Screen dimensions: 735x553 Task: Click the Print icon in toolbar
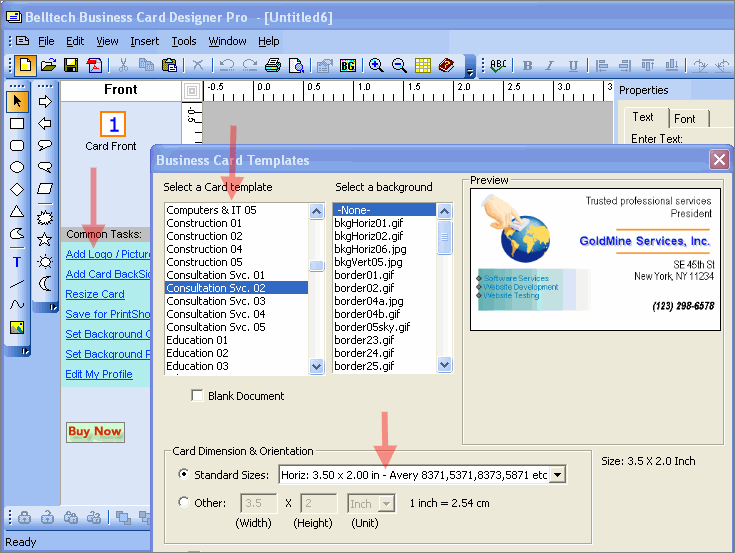(273, 66)
